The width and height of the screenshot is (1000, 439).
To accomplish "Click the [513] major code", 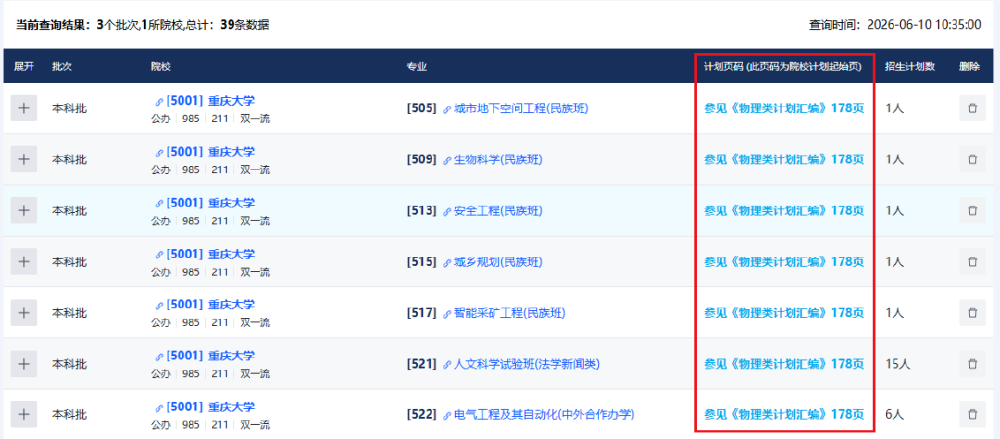I will pos(422,211).
